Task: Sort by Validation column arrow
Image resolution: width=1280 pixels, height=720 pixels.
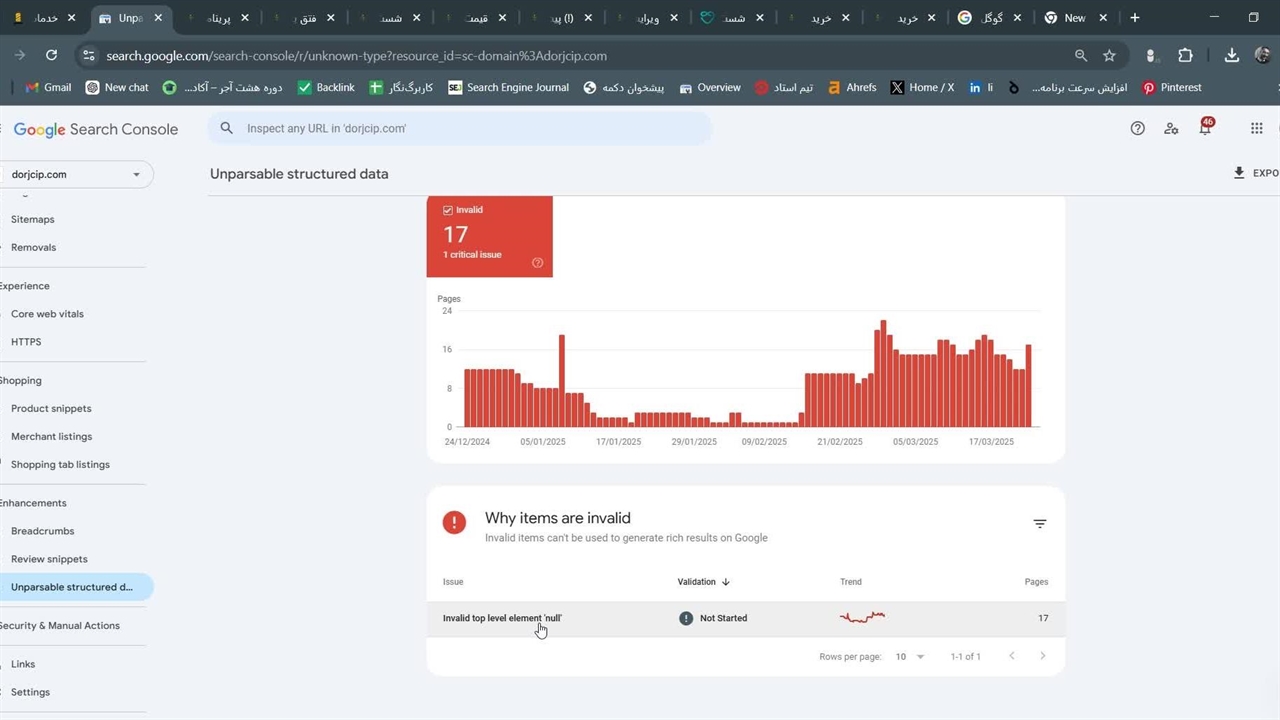Action: (725, 582)
